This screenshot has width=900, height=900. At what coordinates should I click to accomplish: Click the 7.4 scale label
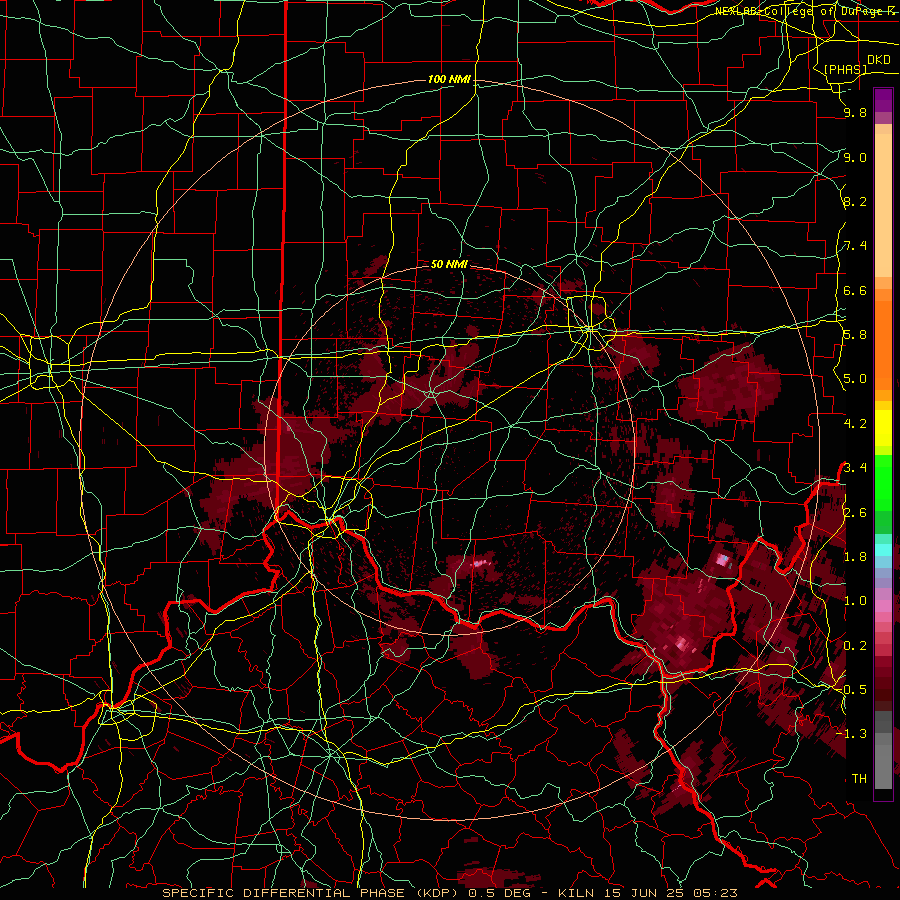pos(855,246)
